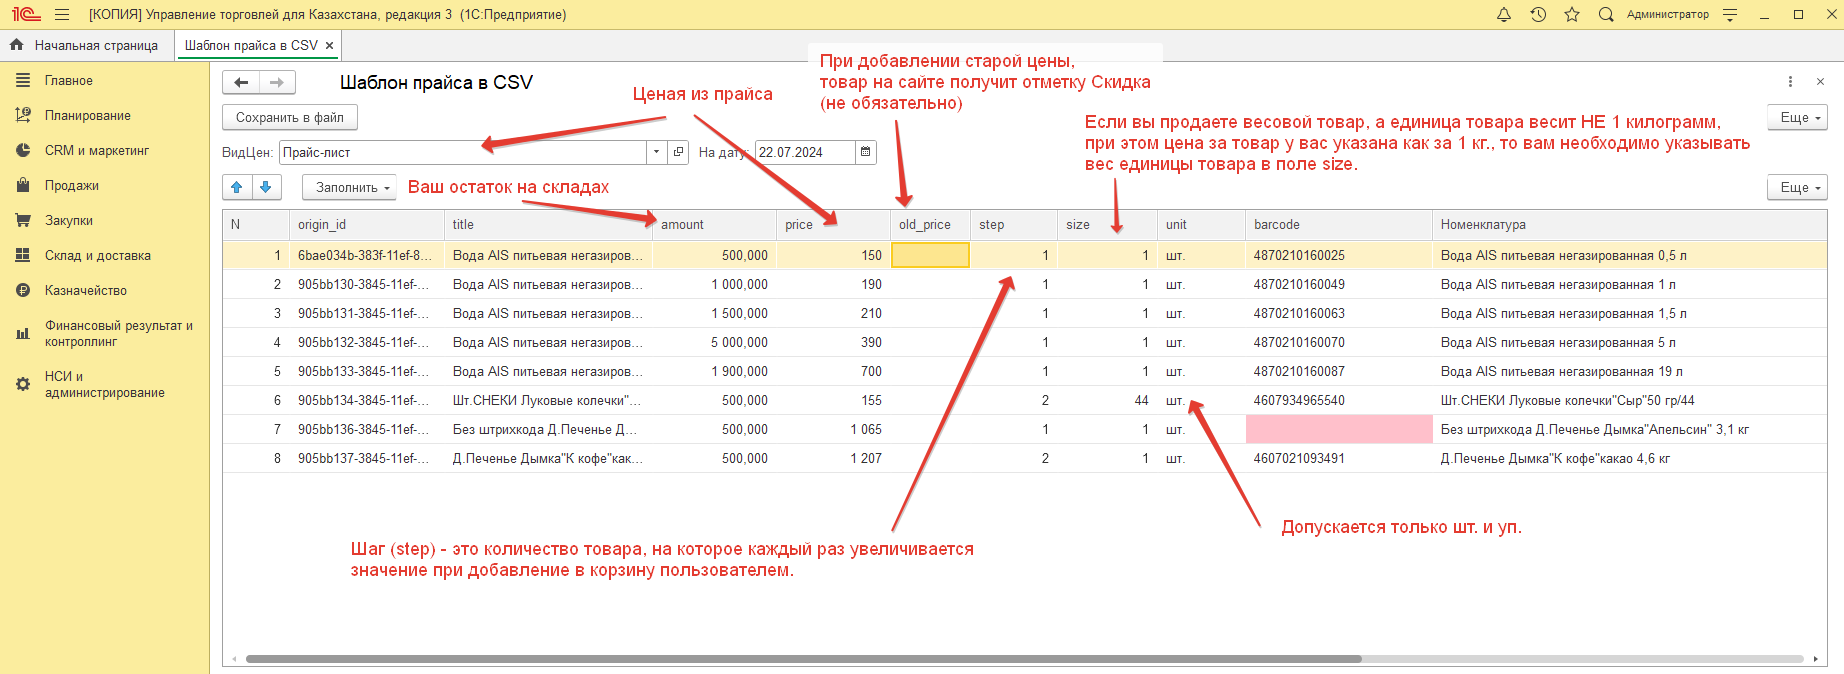
Task: Click the pink empty barcode cell
Action: pyautogui.click(x=1338, y=429)
